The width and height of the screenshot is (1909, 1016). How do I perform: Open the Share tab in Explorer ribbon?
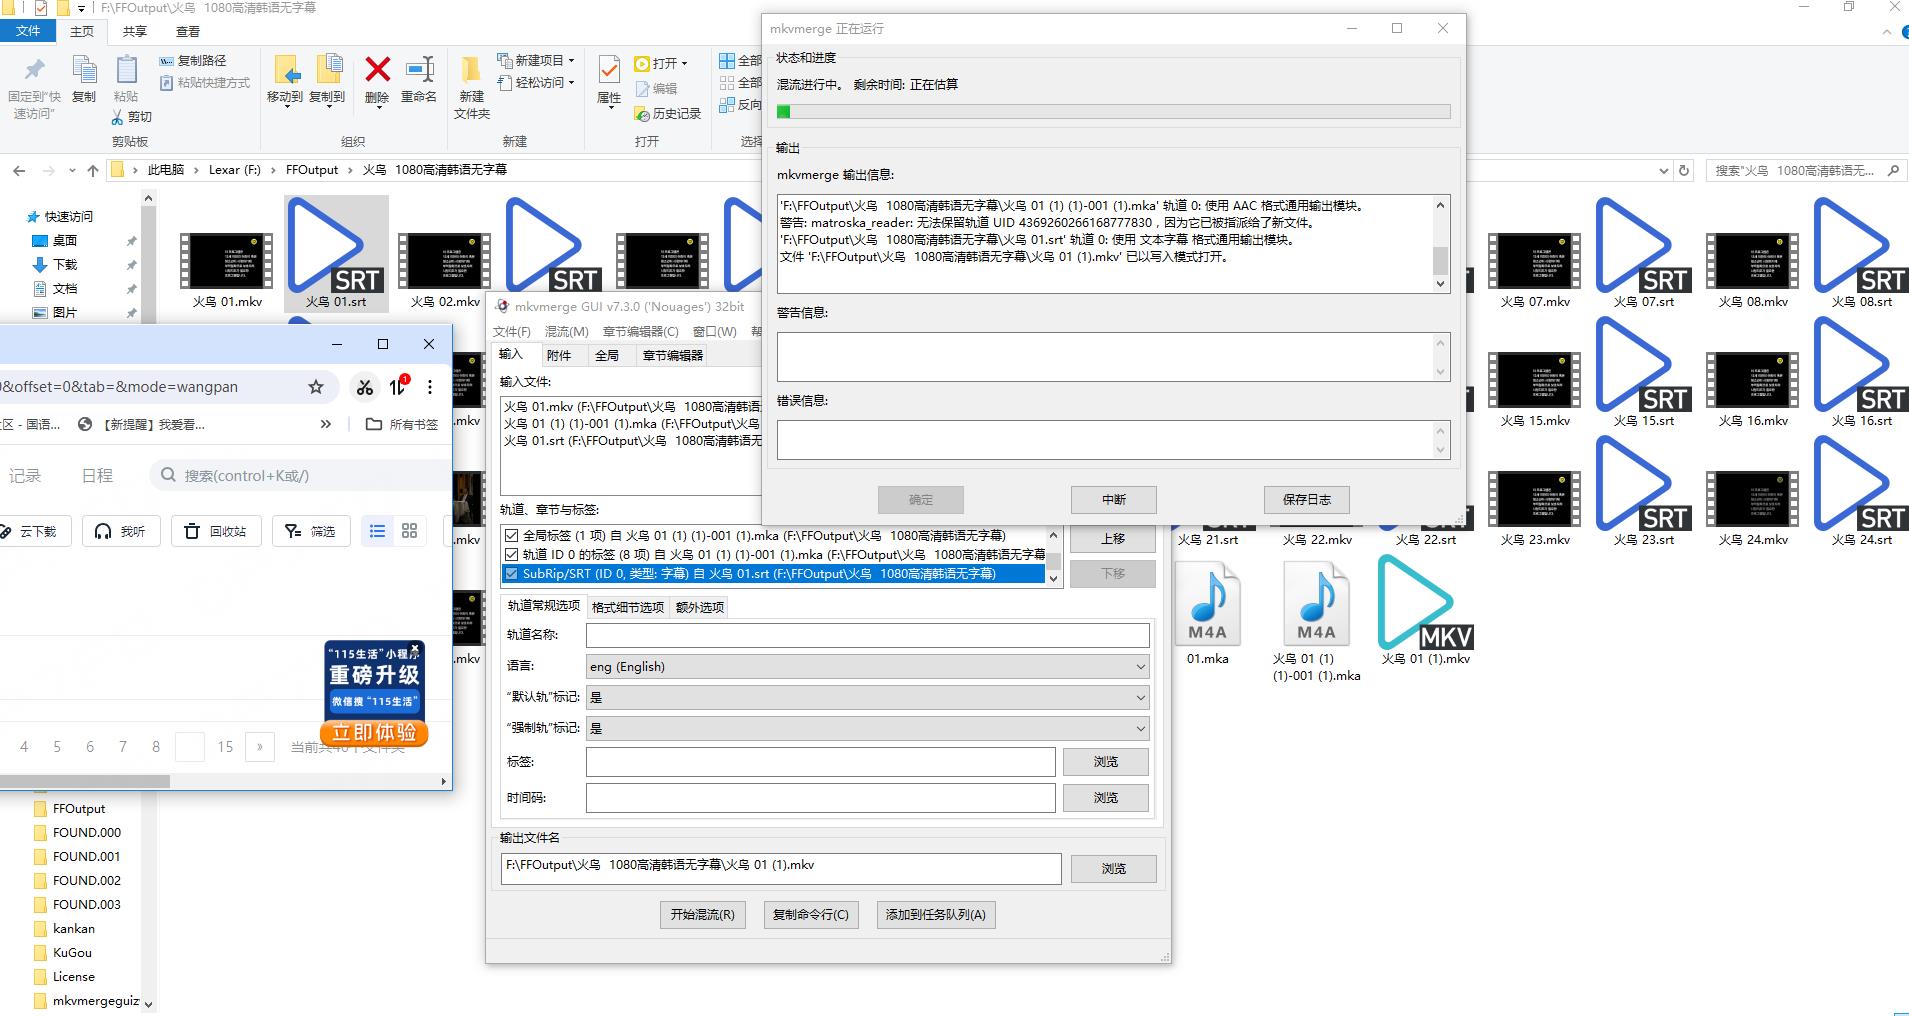coord(134,32)
